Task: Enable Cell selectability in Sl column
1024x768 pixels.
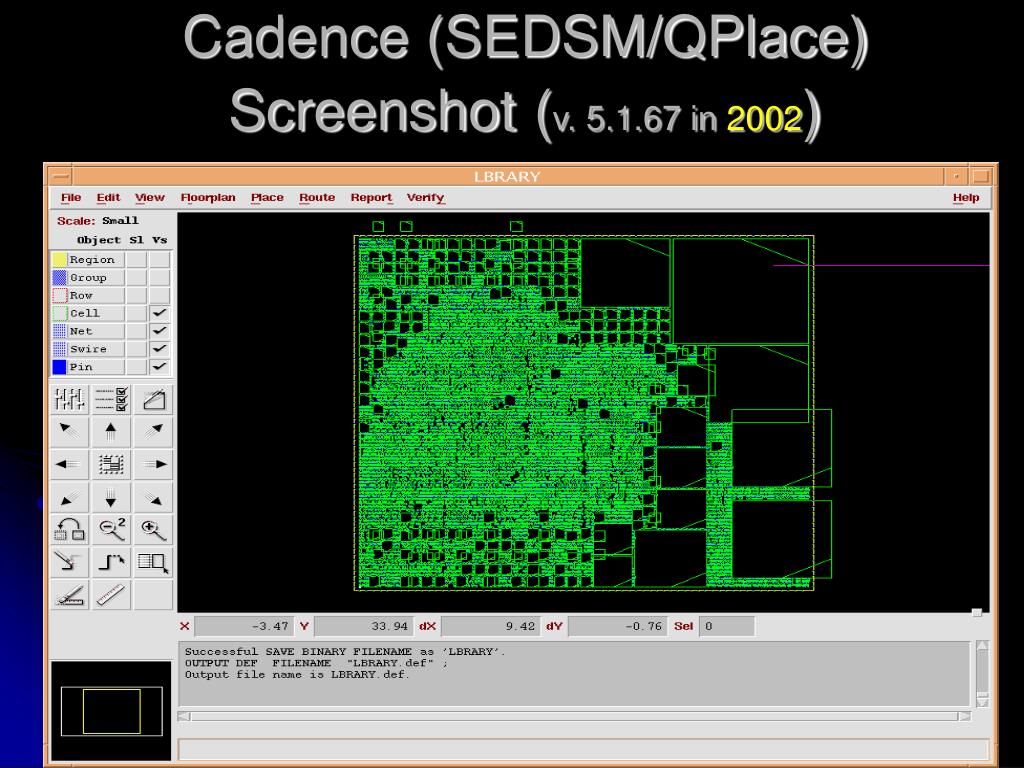Action: click(x=136, y=313)
